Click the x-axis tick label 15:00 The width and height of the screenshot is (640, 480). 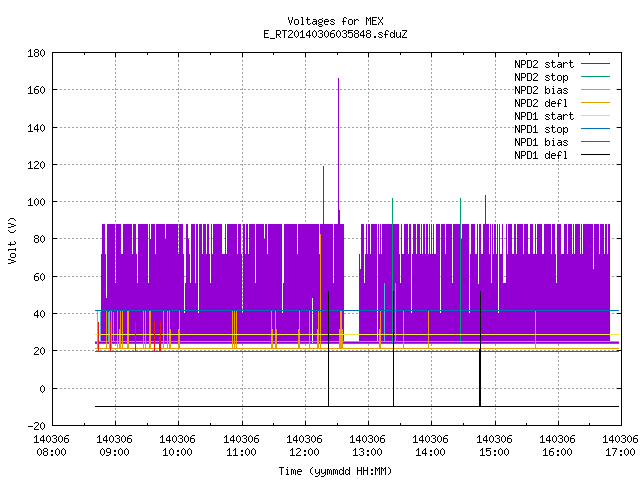[x=494, y=453]
